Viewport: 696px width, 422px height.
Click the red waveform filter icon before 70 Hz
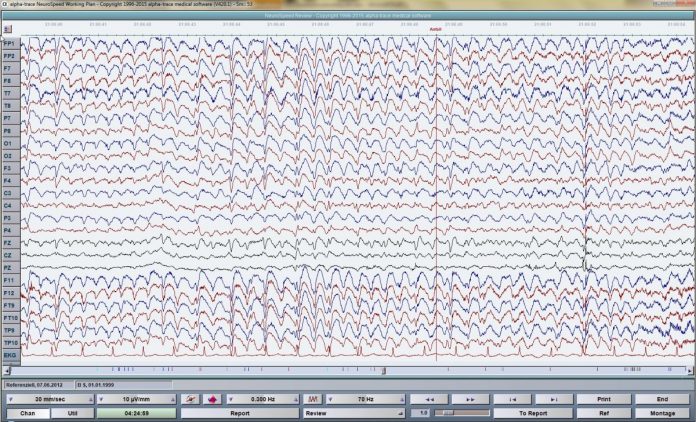click(312, 399)
